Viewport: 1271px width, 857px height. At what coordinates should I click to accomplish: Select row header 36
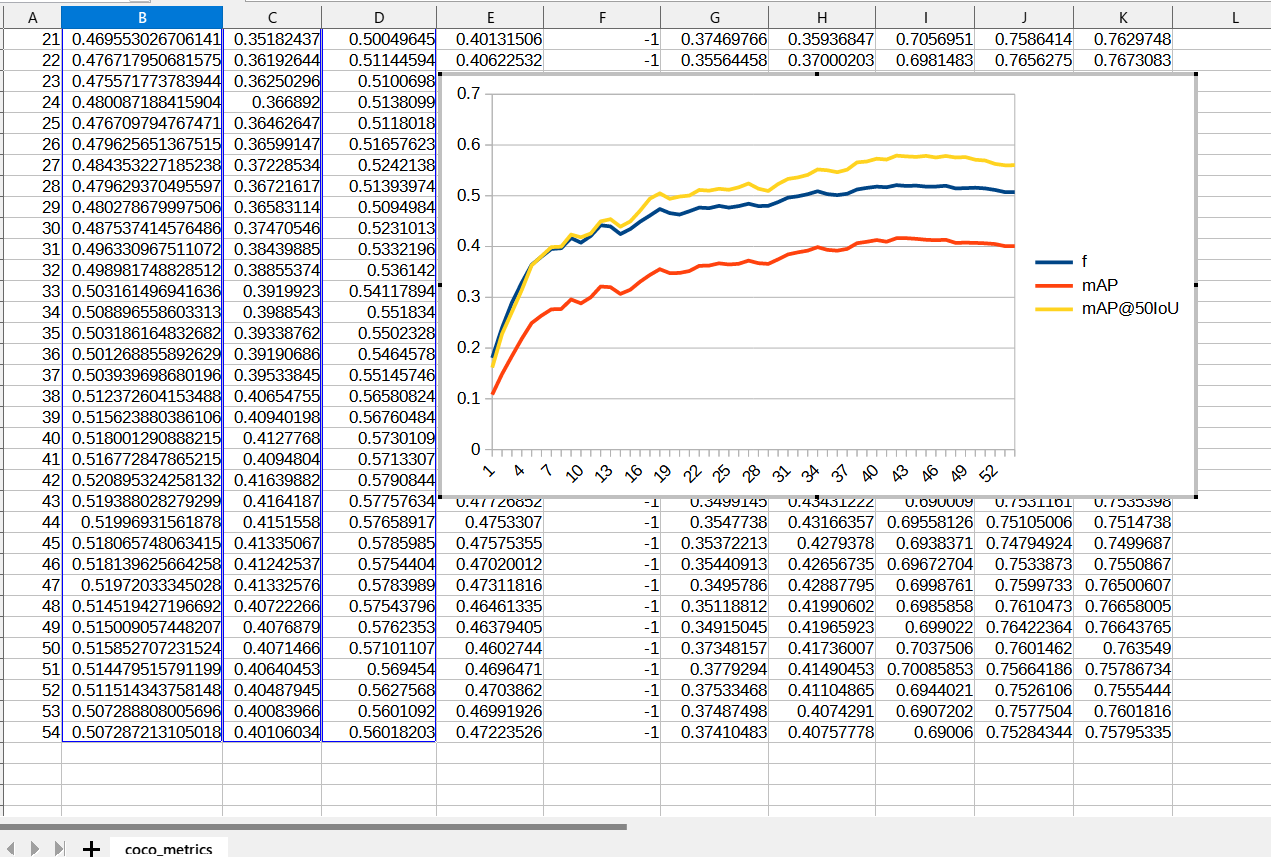(x=31, y=354)
